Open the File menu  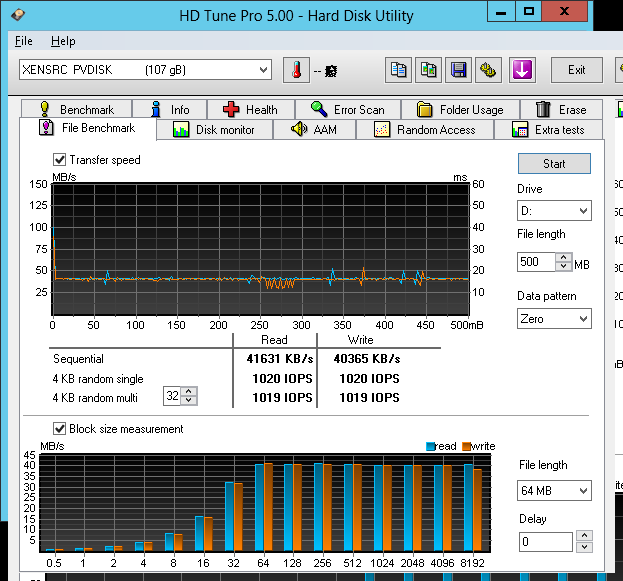tap(24, 41)
